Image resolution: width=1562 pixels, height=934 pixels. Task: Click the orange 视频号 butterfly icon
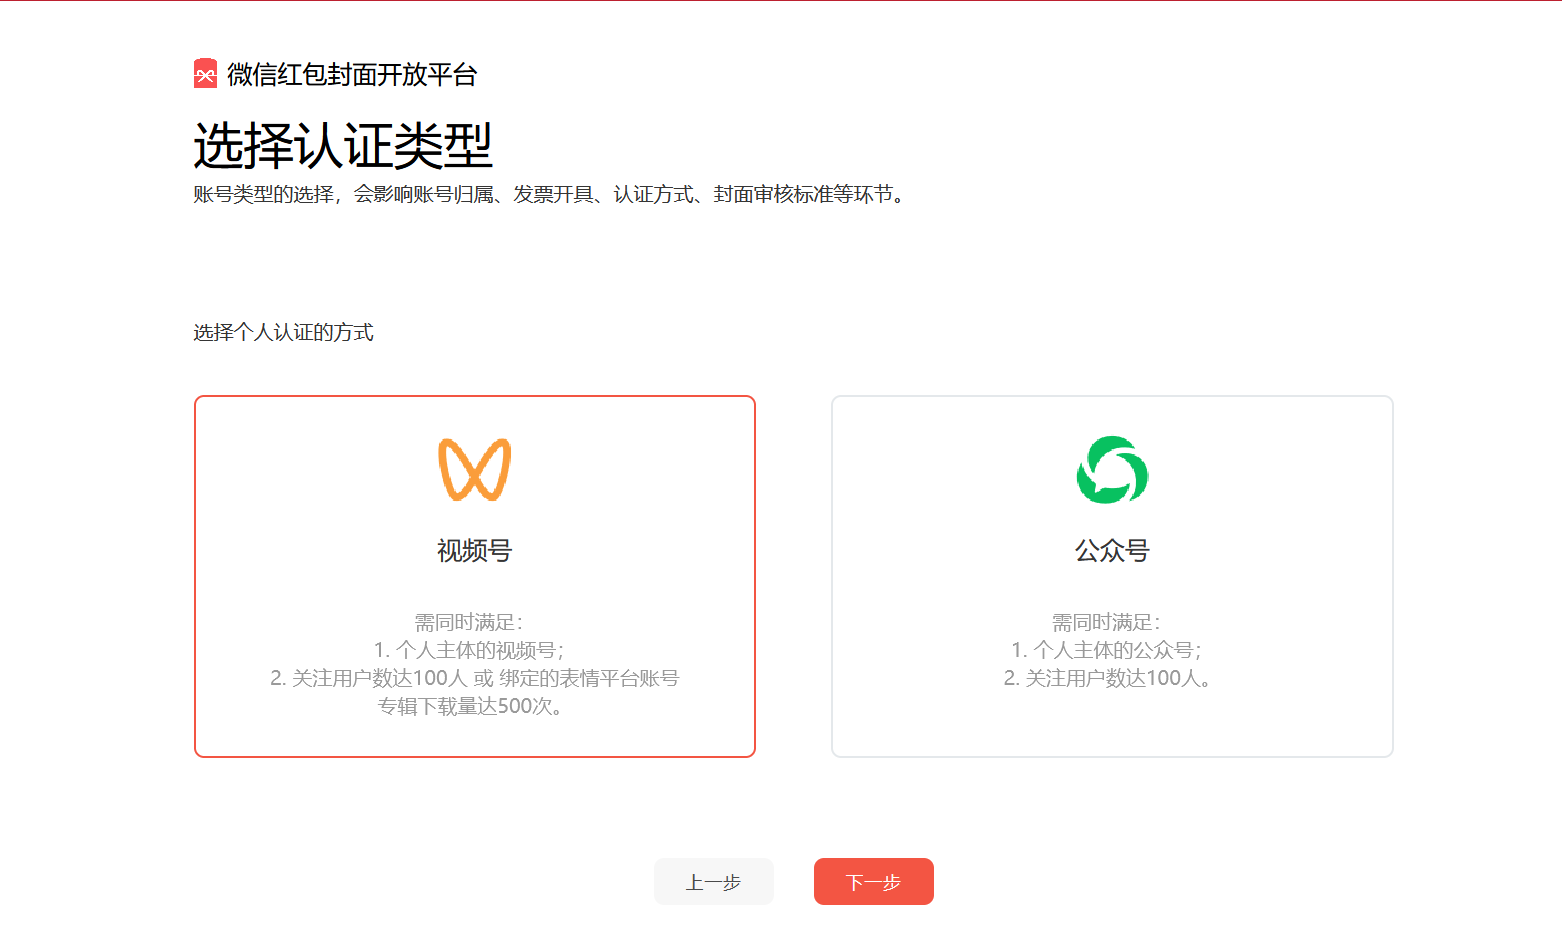(x=475, y=470)
